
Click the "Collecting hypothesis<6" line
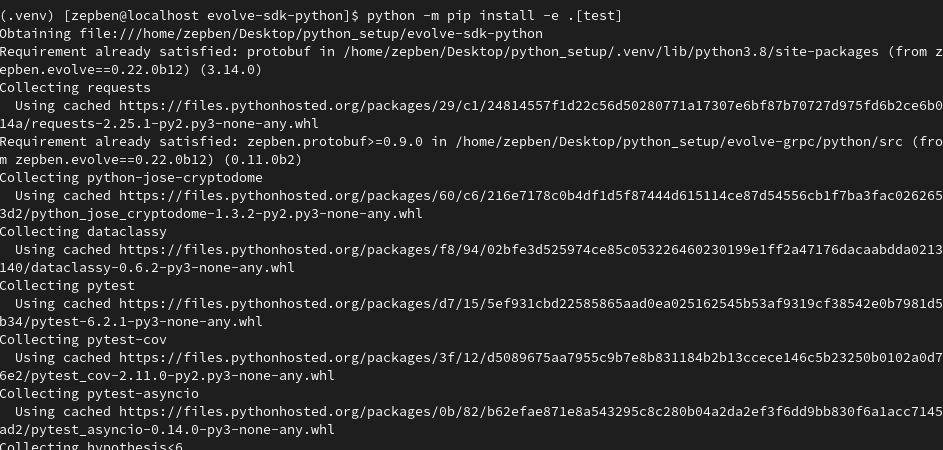91,446
